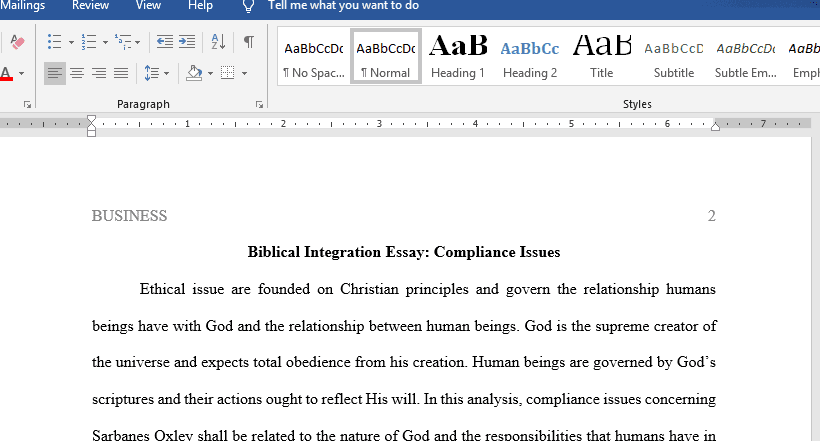This screenshot has width=820, height=441.
Task: Toggle Show/Hide paragraph marks
Action: click(x=249, y=41)
